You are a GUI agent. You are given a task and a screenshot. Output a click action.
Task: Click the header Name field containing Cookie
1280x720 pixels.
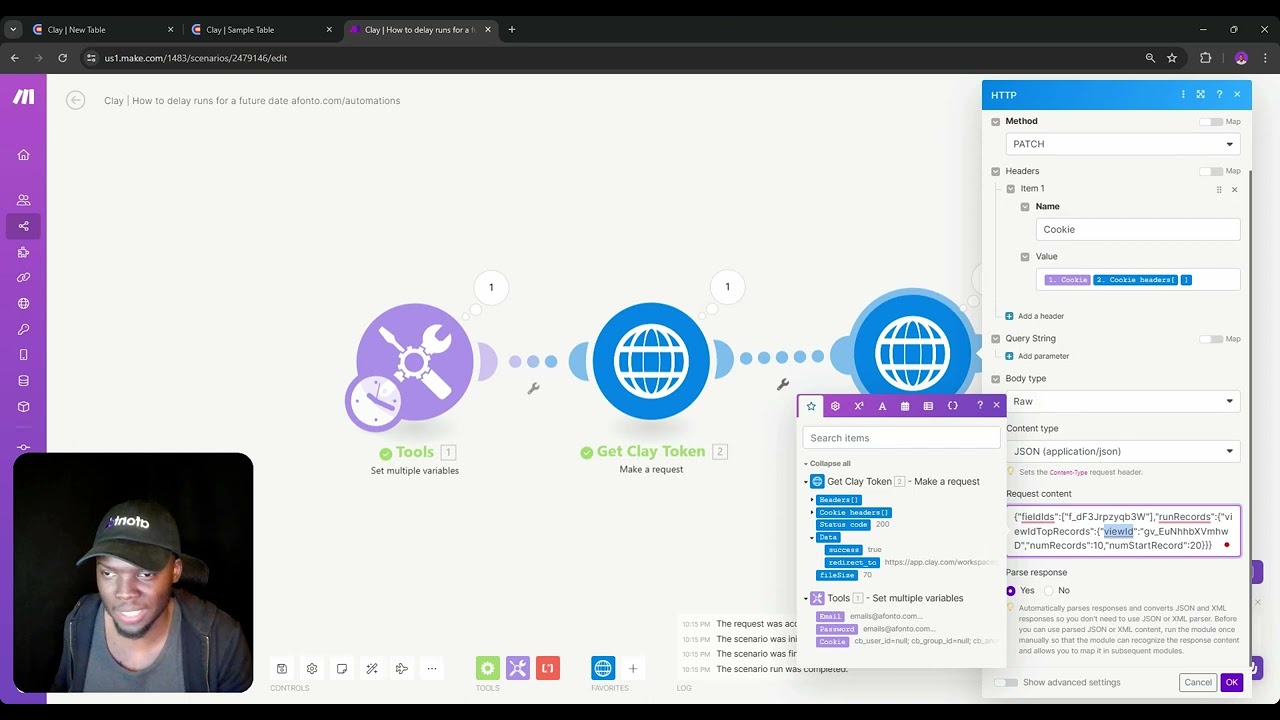click(1138, 230)
